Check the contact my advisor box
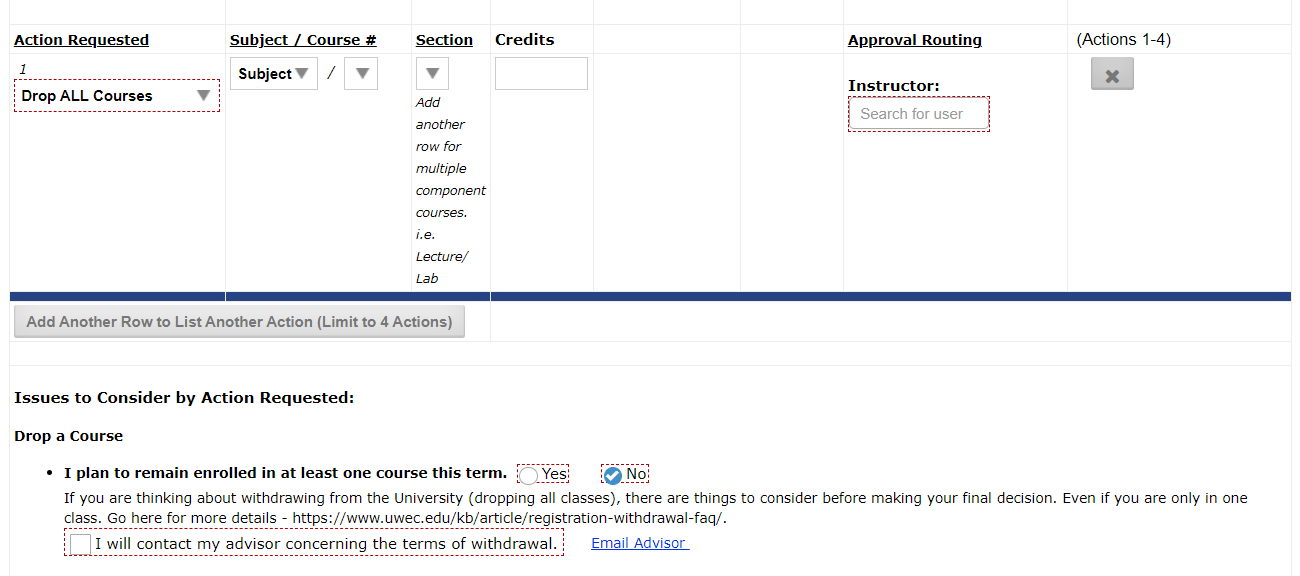1300x576 pixels. (81, 544)
